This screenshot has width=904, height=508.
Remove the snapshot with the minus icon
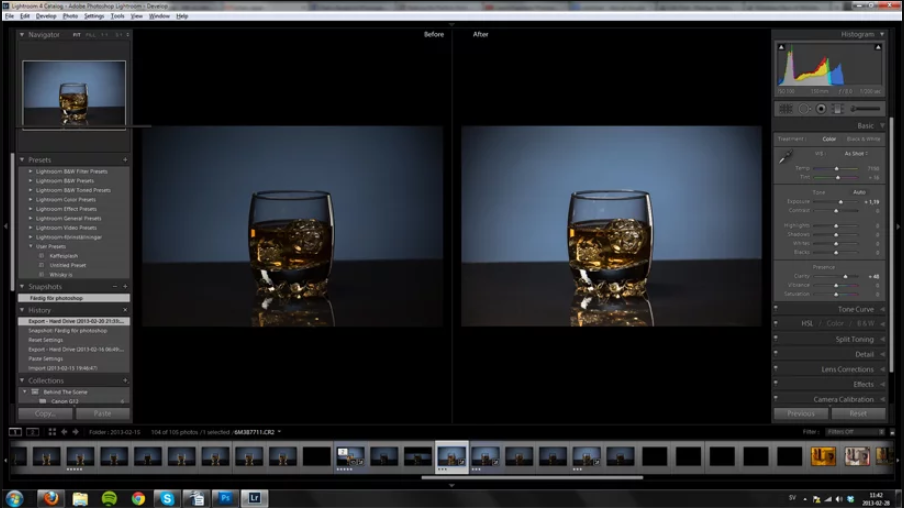coord(115,287)
